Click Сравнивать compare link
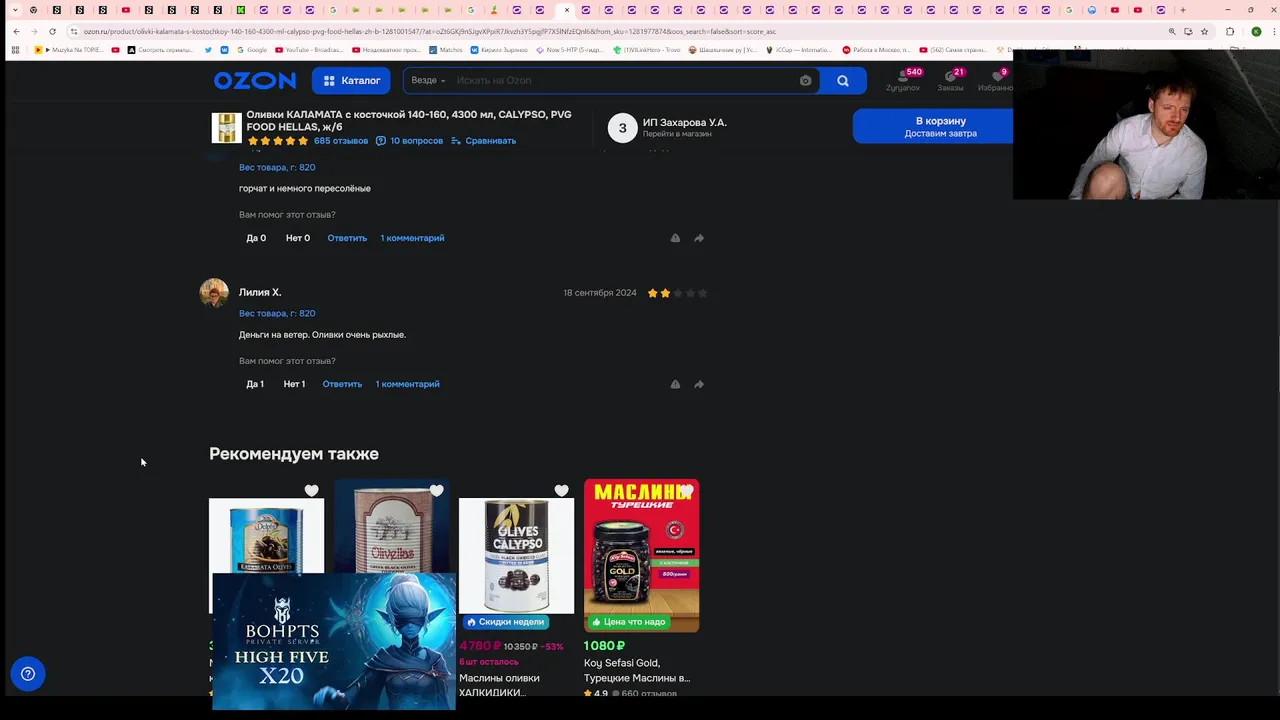The height and width of the screenshot is (720, 1280). [x=484, y=141]
